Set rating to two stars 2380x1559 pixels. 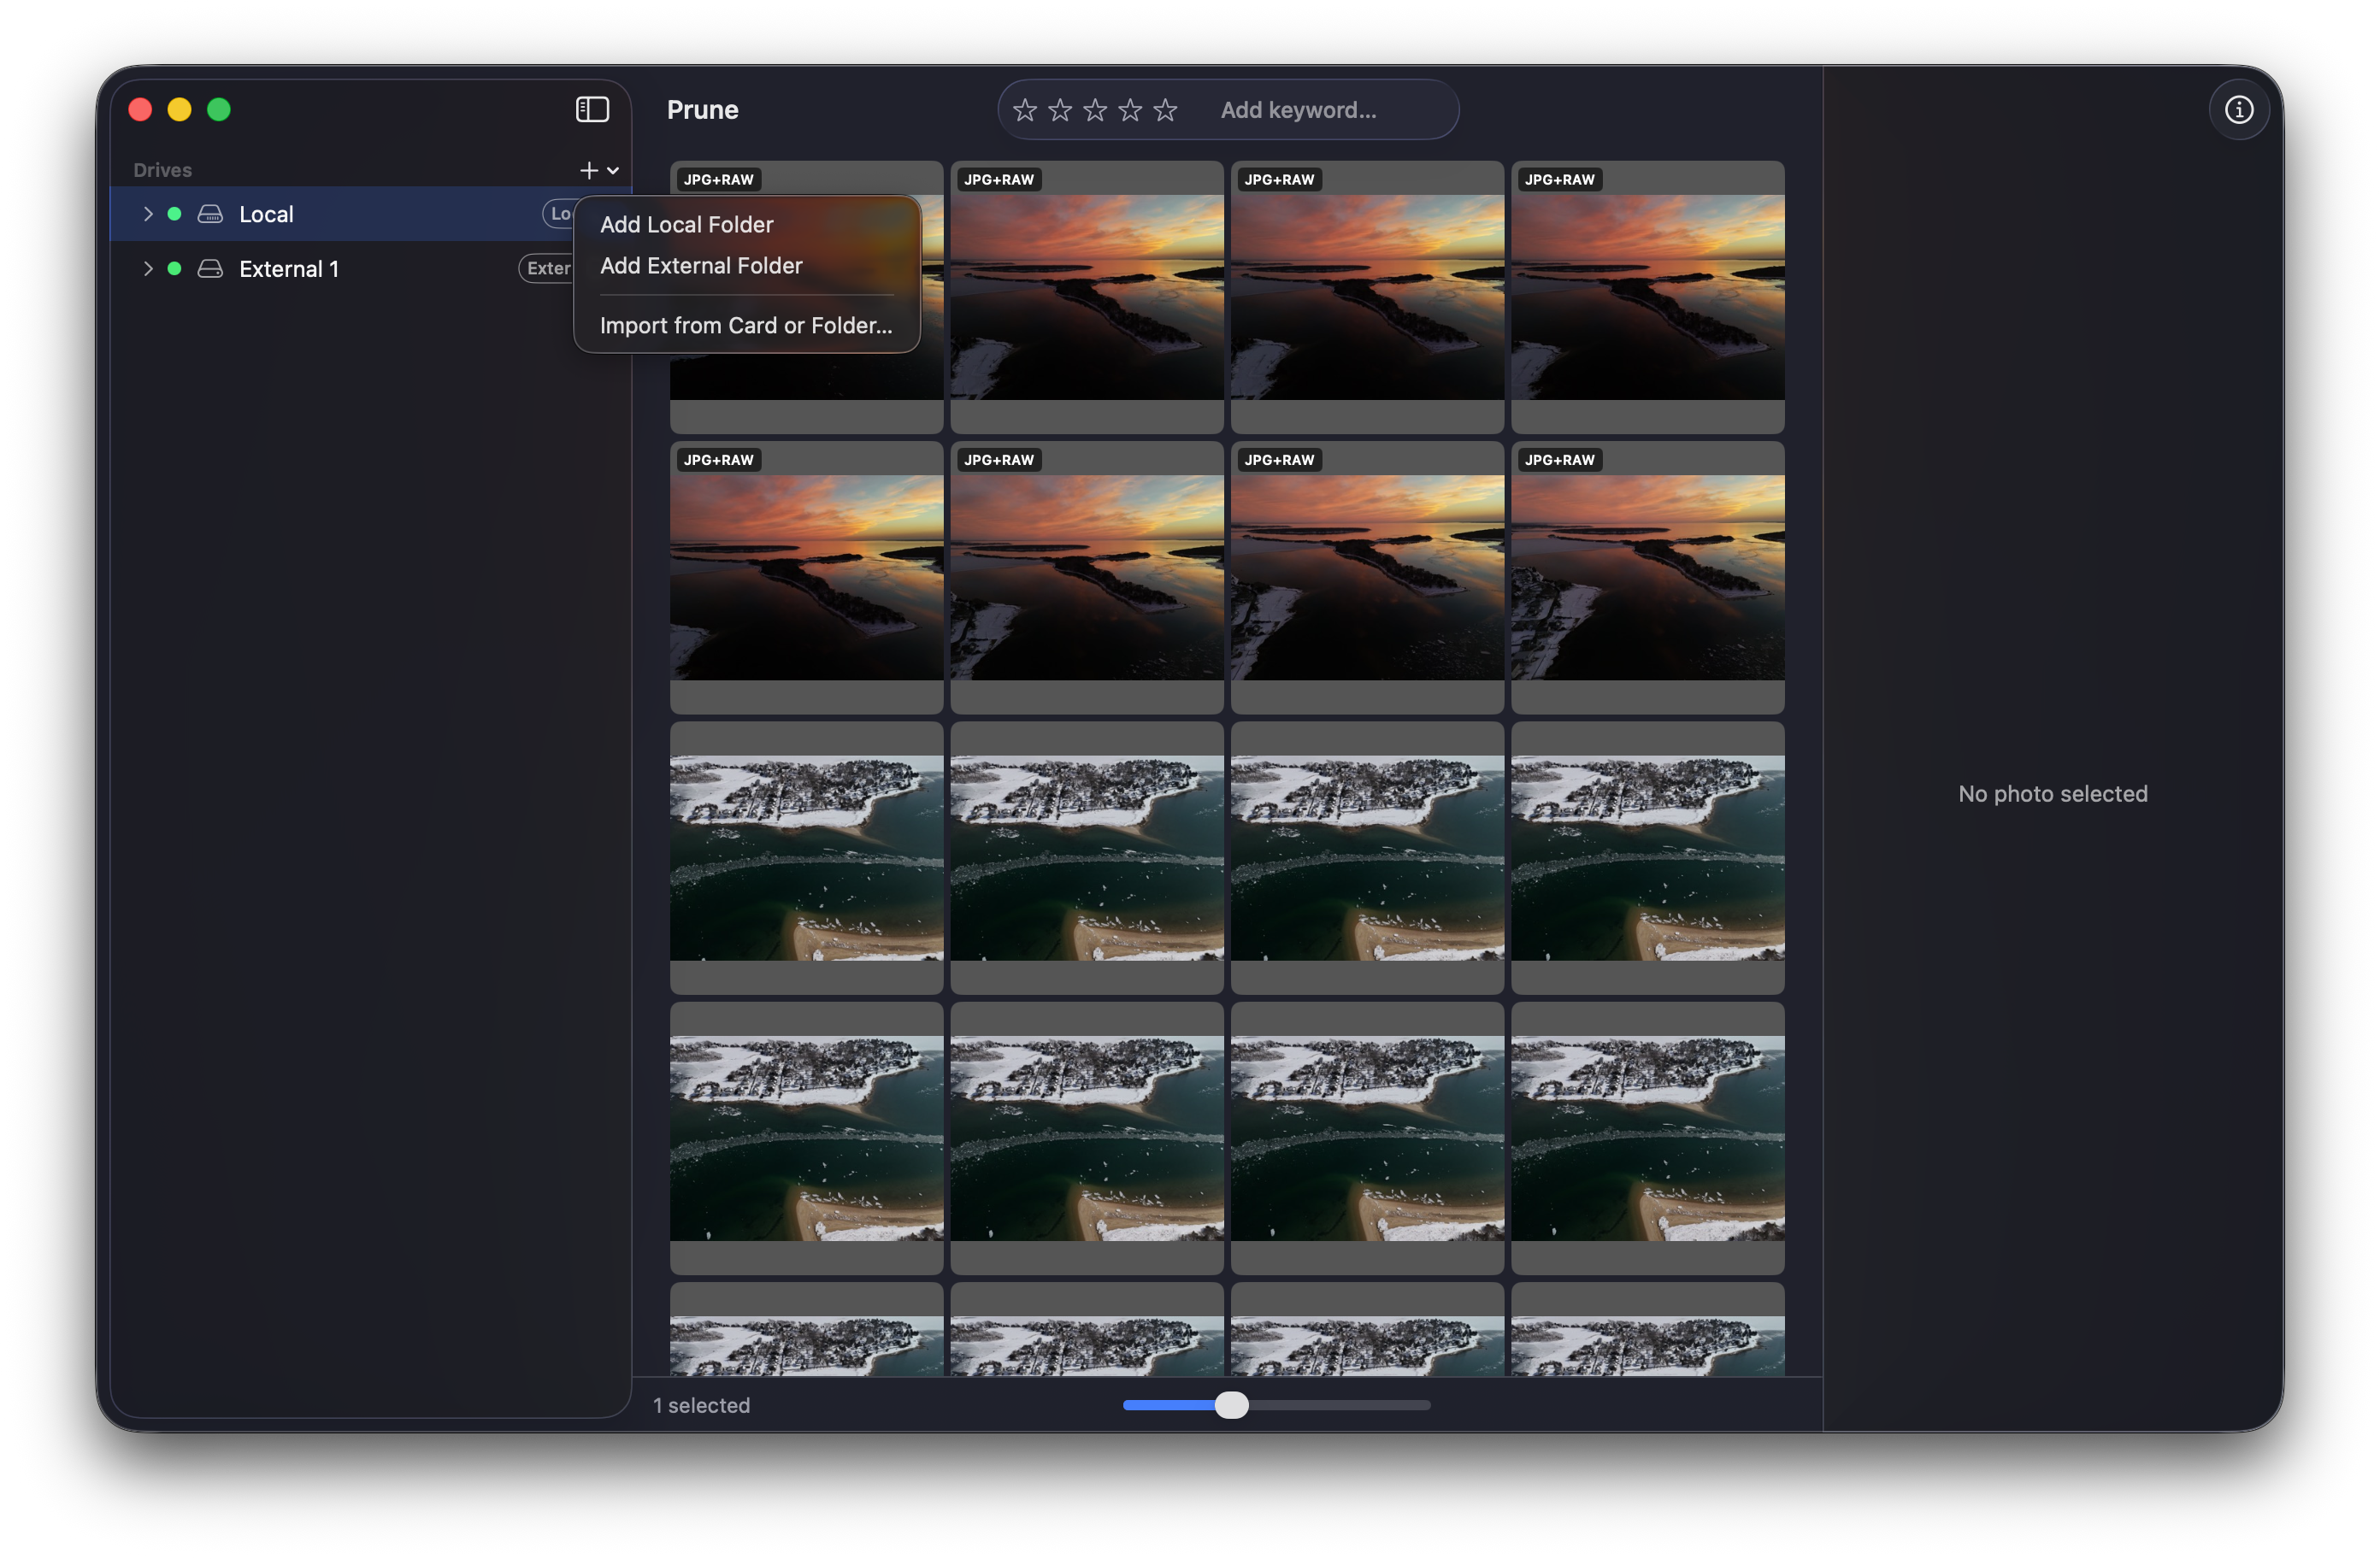click(1060, 110)
